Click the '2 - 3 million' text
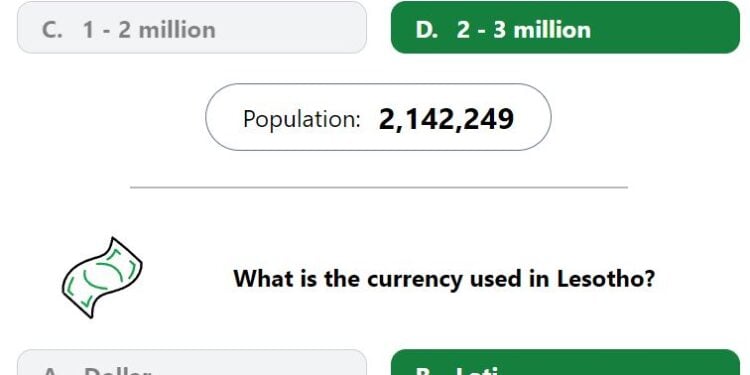The width and height of the screenshot is (750, 375). click(x=524, y=30)
